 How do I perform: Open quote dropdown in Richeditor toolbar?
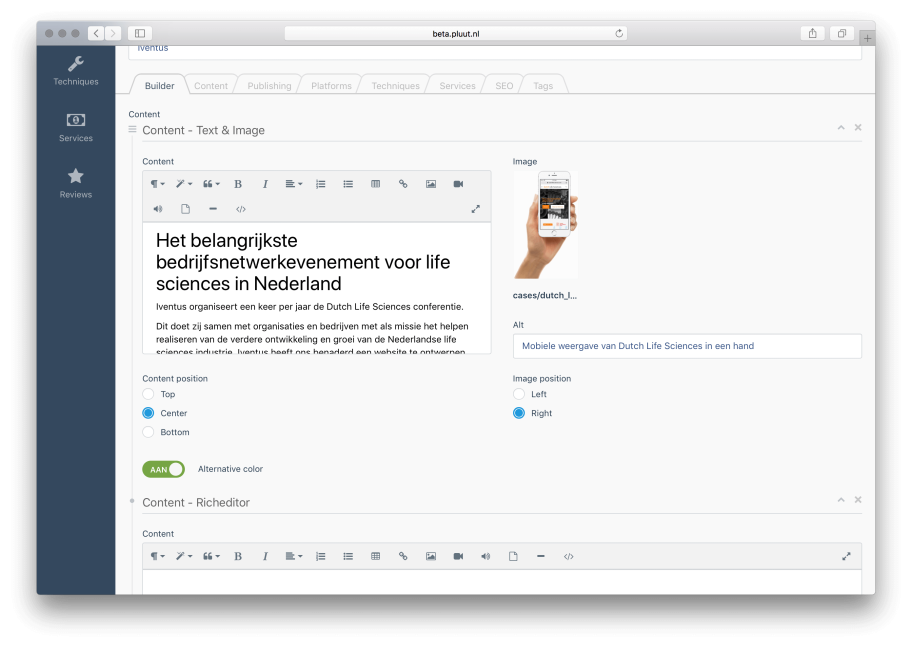211,556
